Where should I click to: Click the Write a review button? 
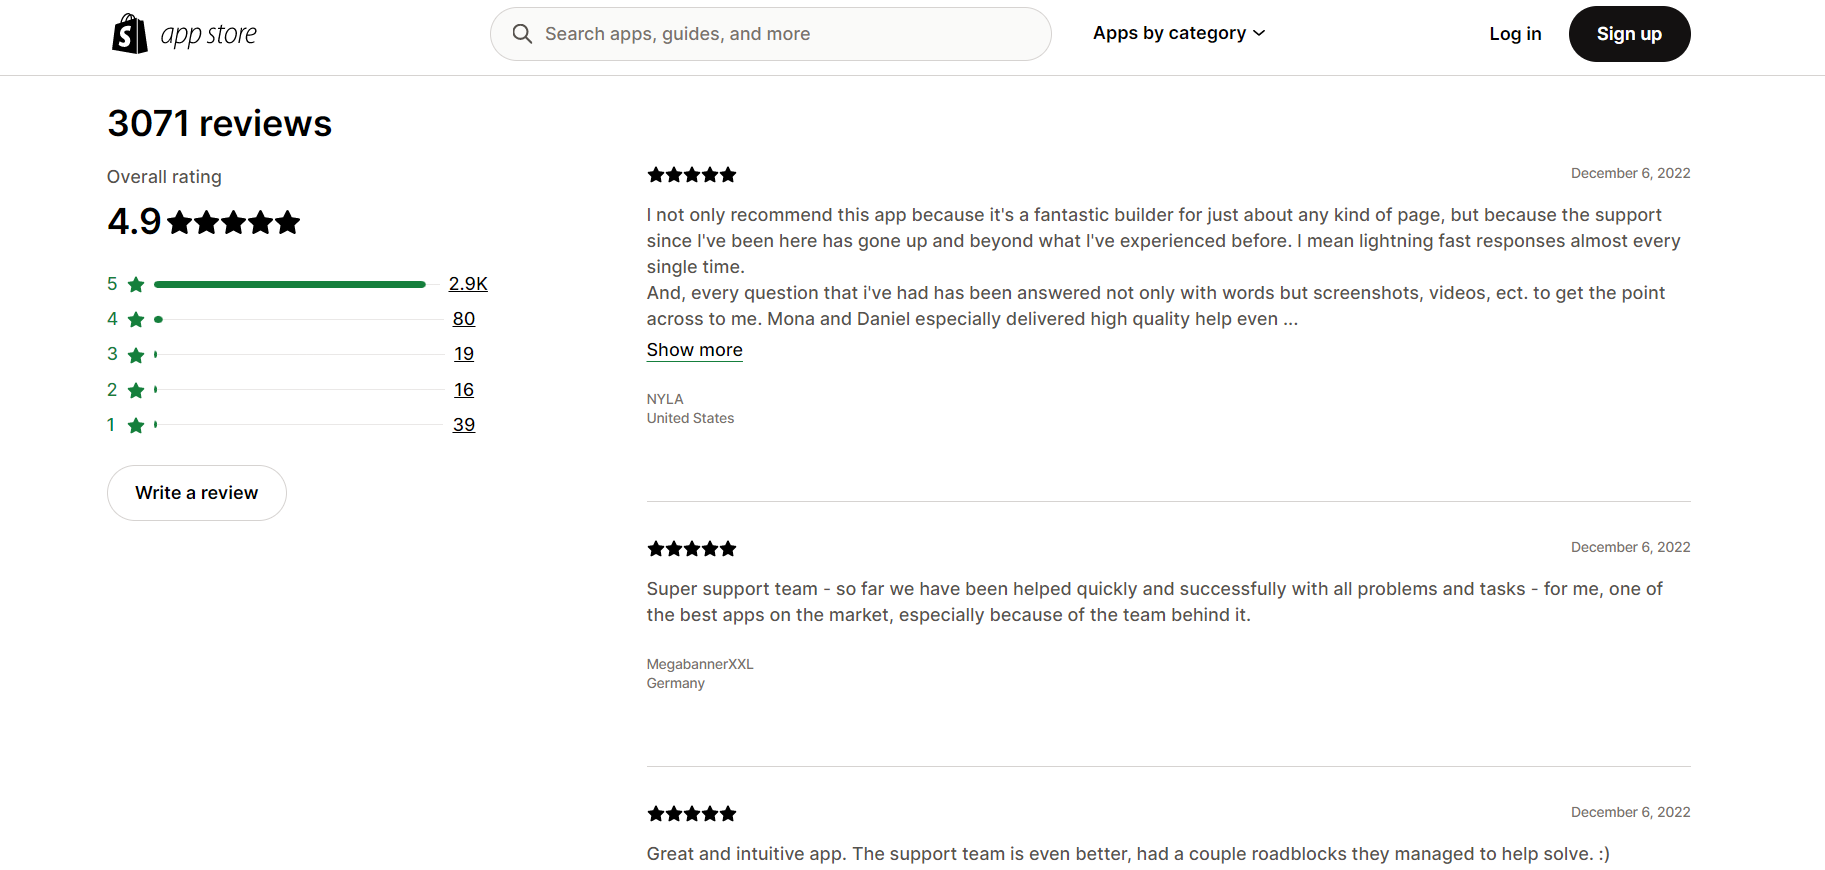pos(197,493)
